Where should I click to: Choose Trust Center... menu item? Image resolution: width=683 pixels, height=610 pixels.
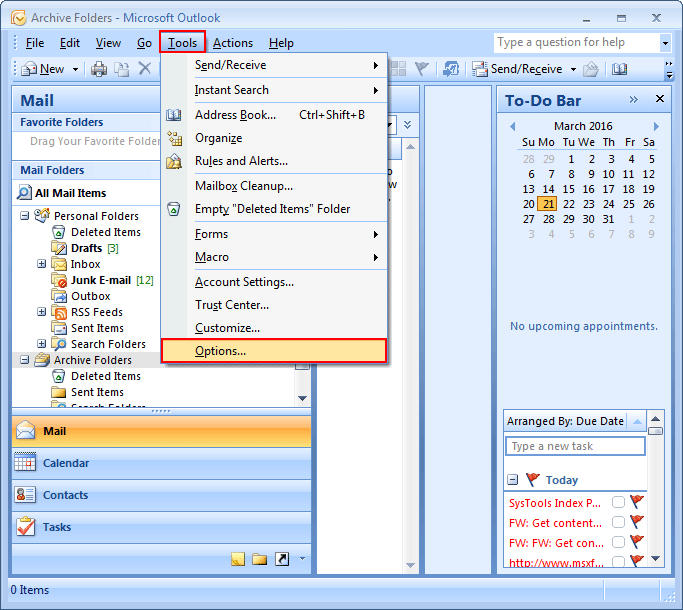[274, 305]
